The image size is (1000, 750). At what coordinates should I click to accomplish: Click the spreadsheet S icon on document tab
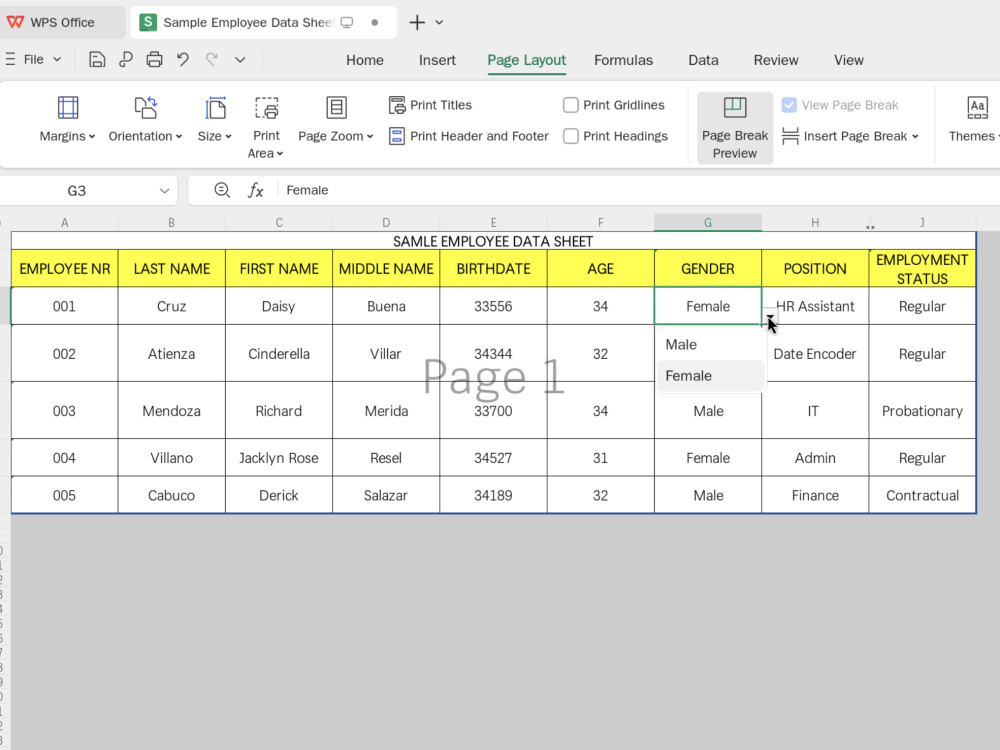148,22
